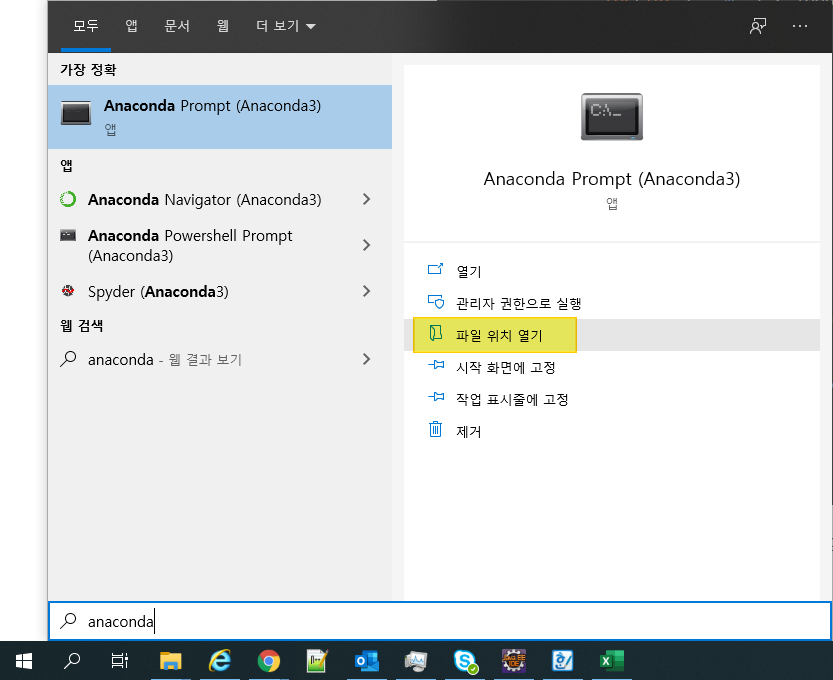
Task: Open the 더 보기 dropdown filter
Action: pos(286,26)
